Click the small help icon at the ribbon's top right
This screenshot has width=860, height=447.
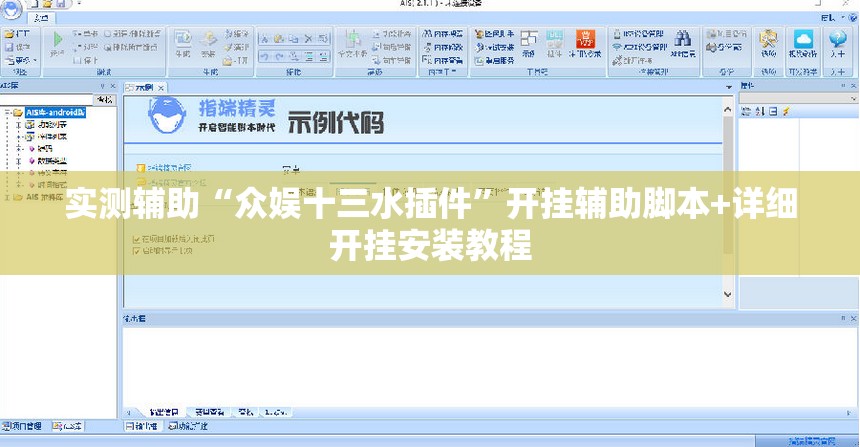pyautogui.click(x=853, y=18)
